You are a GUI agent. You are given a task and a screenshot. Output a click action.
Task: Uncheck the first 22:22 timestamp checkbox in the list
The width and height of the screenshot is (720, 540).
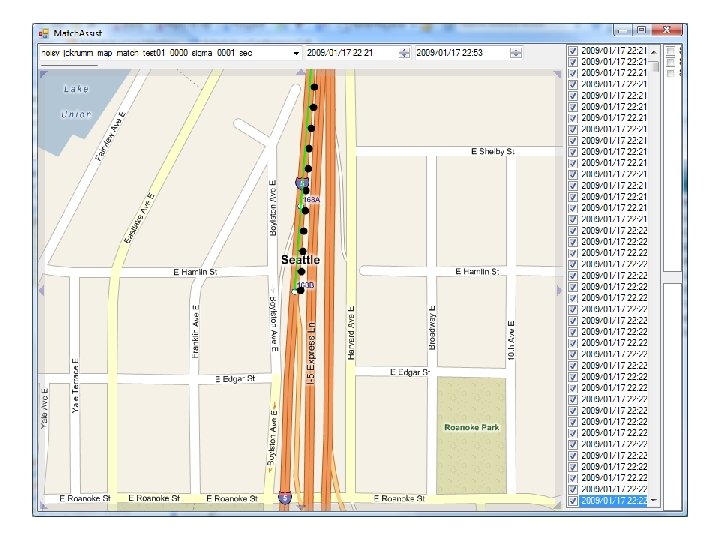tap(573, 231)
